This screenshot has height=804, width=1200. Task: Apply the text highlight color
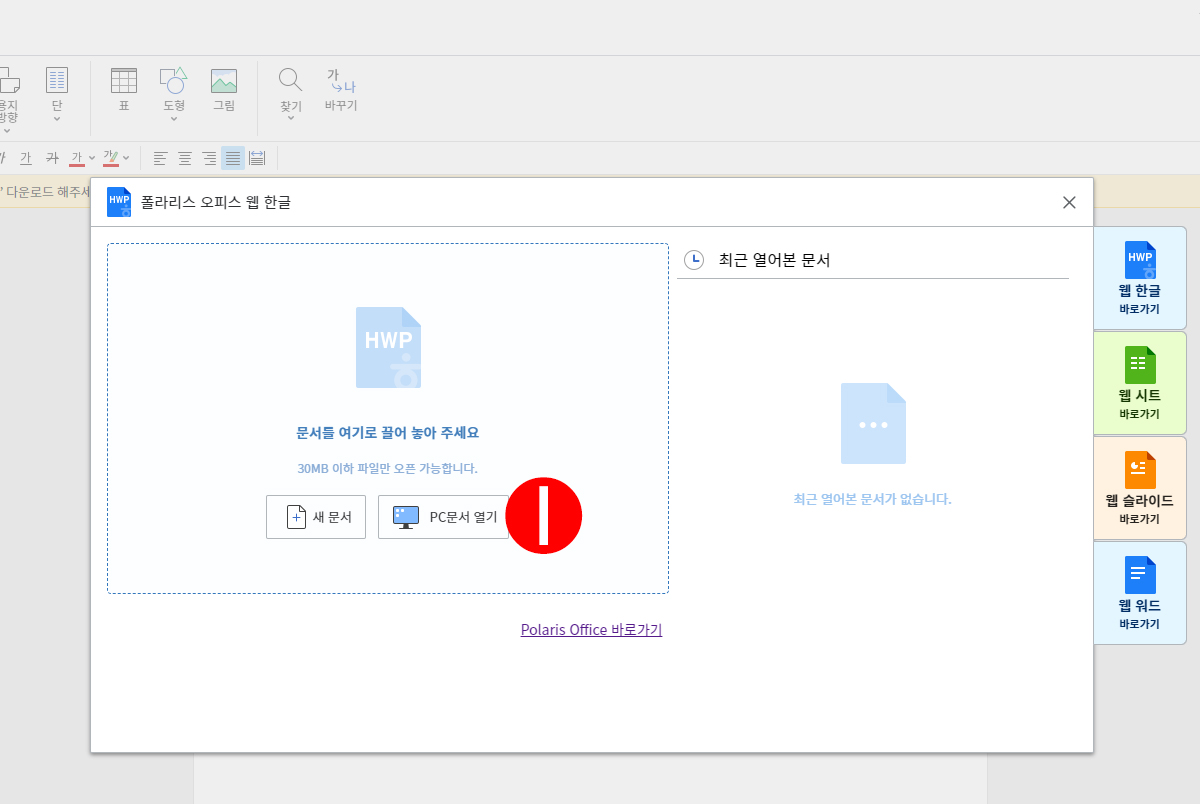[x=111, y=158]
